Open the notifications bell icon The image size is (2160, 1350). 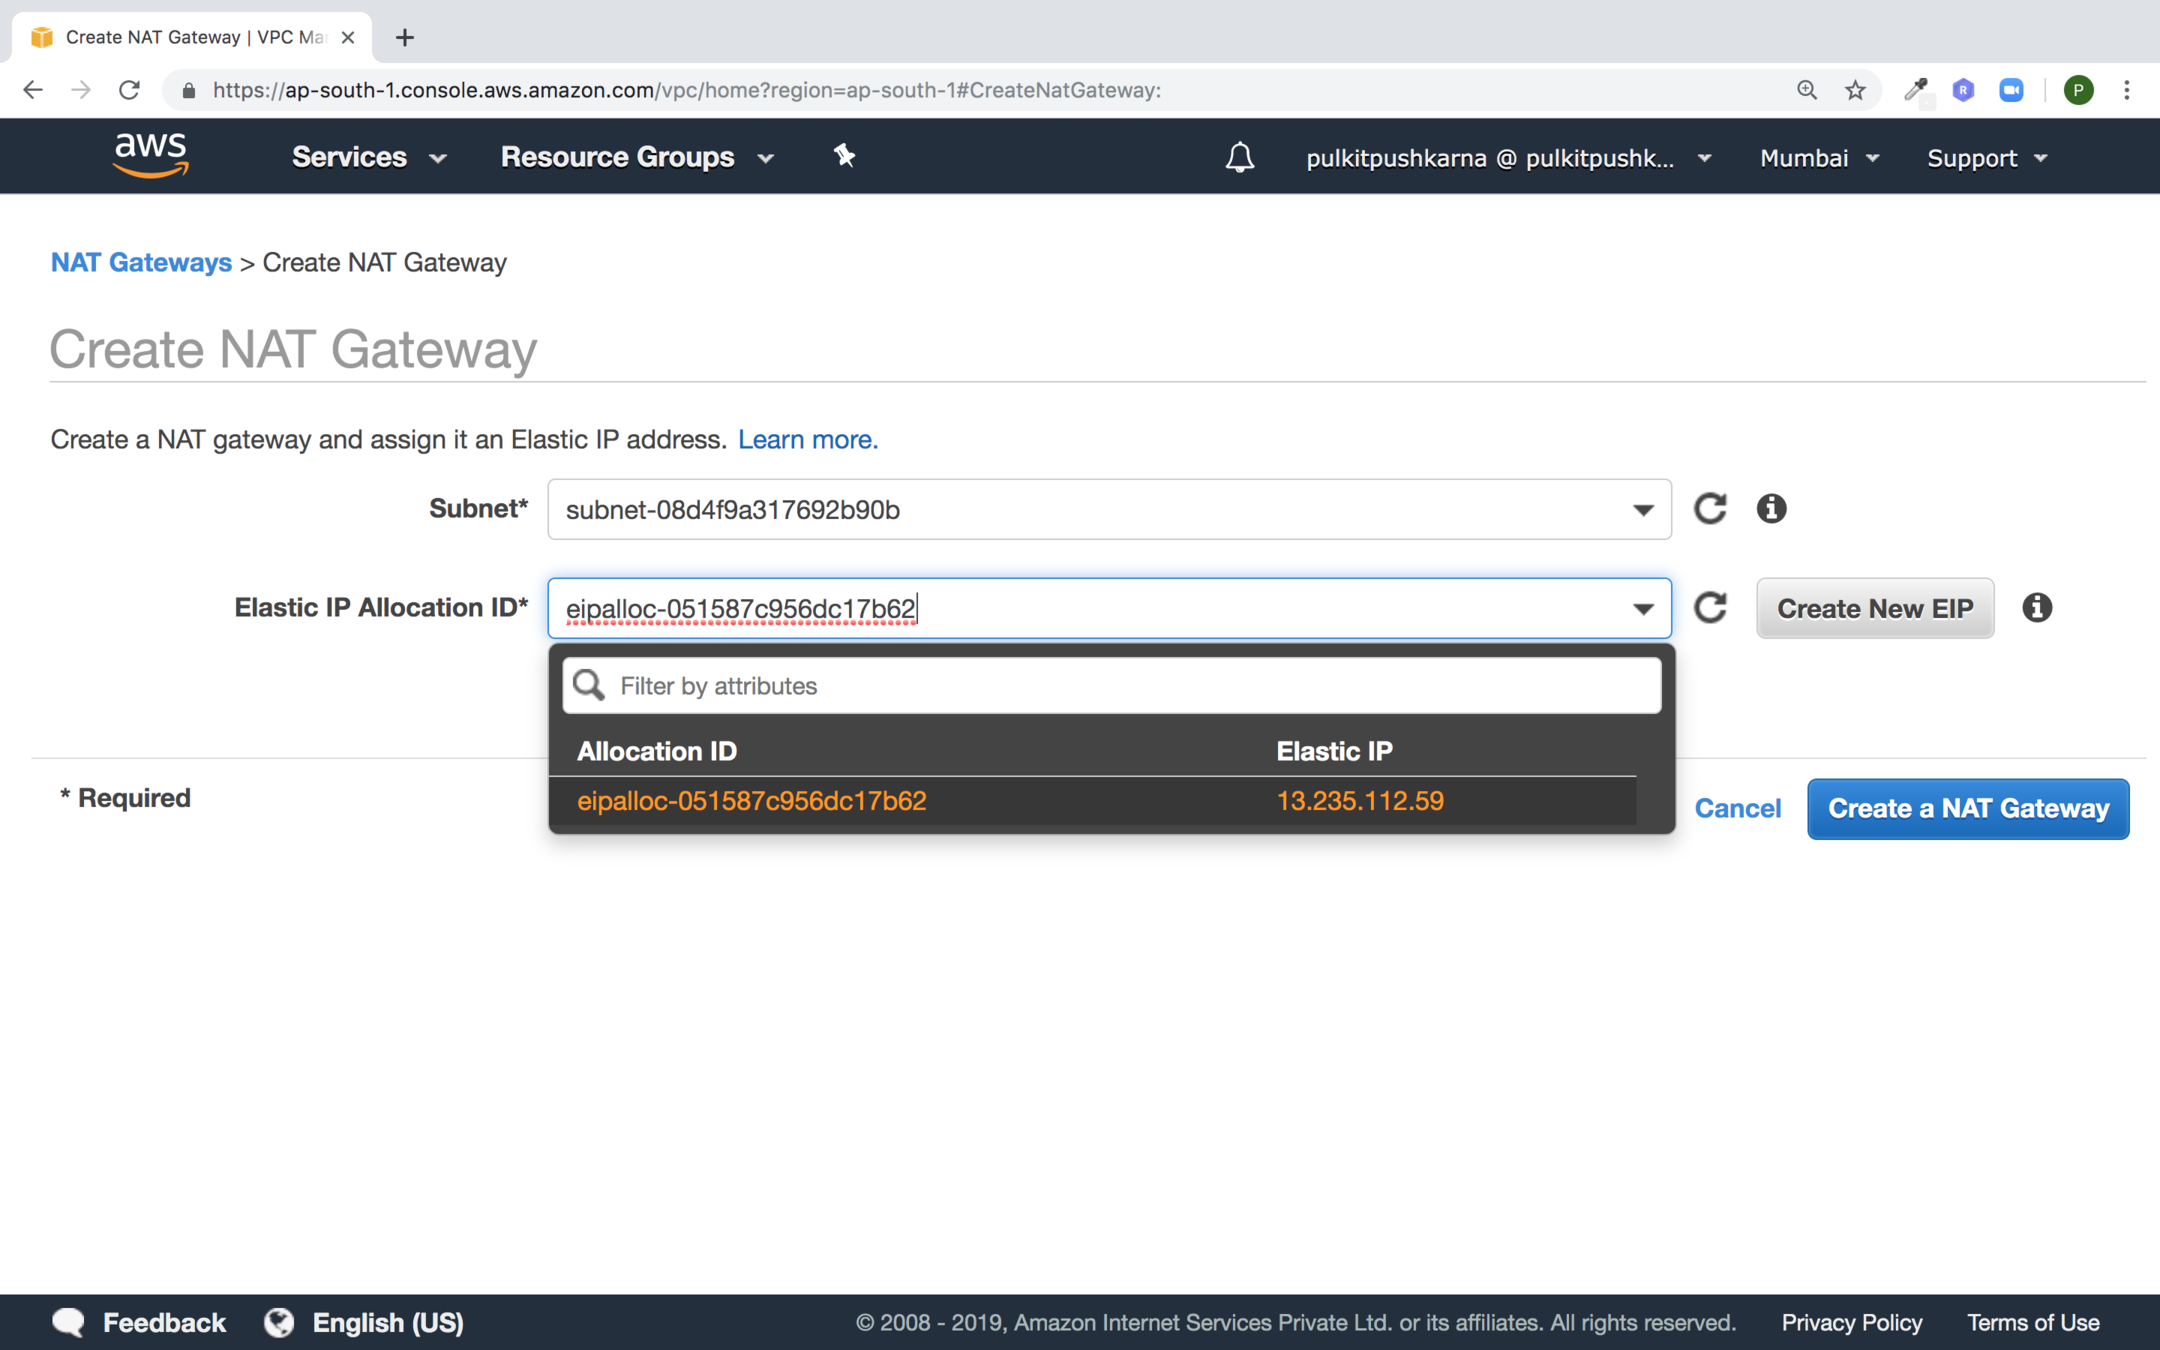tap(1240, 157)
